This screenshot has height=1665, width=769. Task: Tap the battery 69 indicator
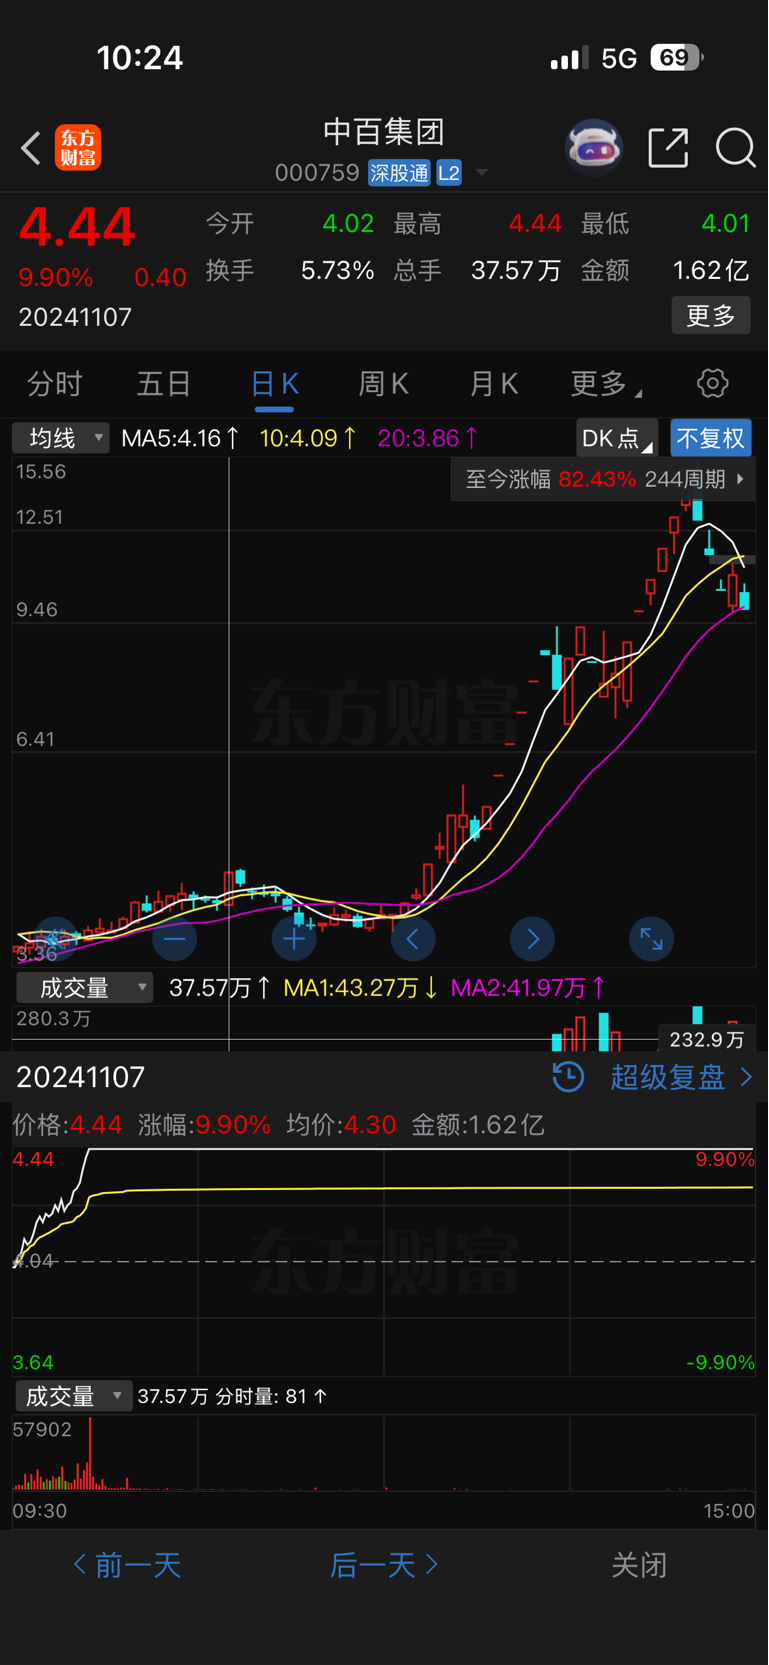(677, 58)
